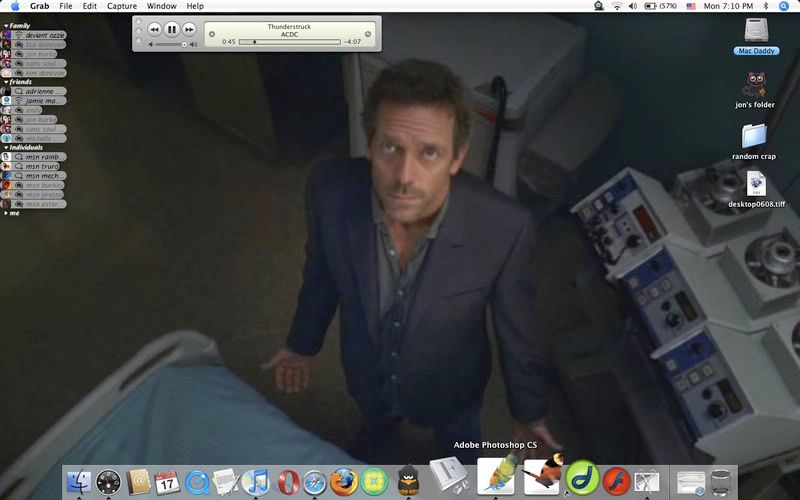Launch Opera browser from the Dock

(288, 482)
